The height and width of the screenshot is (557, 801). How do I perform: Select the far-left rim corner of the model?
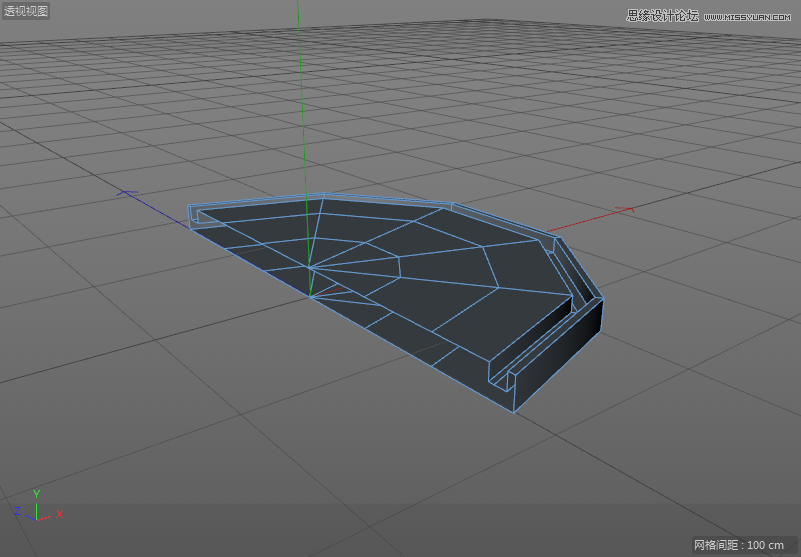click(x=189, y=208)
